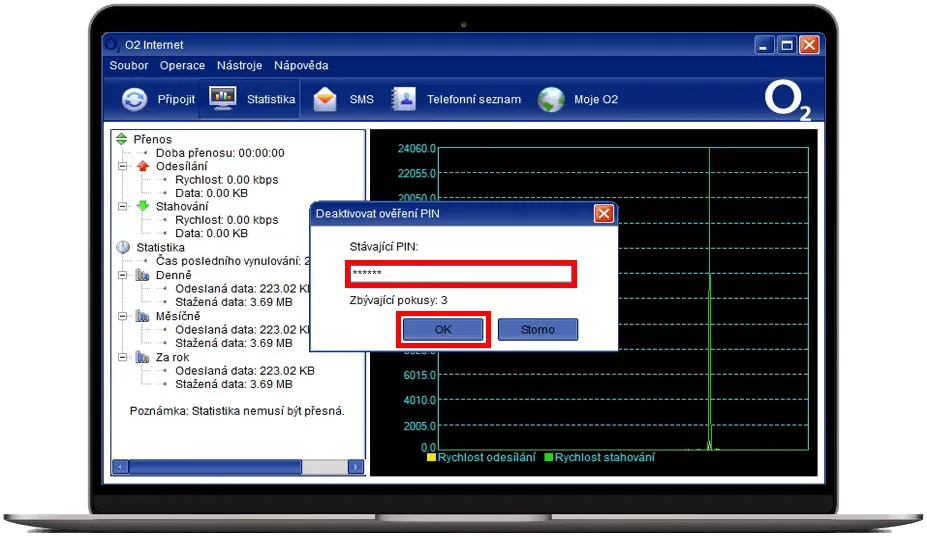Select the Přenos transfer arrows icon

[x=122, y=139]
